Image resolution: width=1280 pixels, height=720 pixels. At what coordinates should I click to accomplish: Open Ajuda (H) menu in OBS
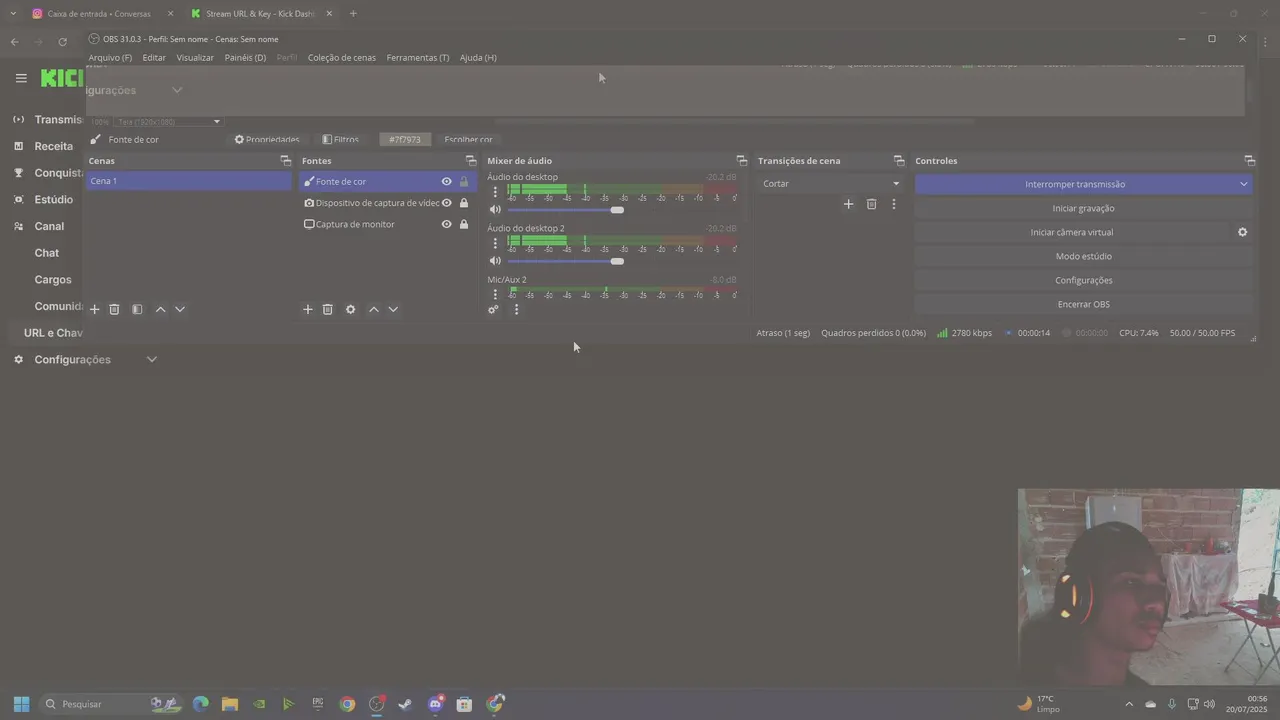[x=478, y=58]
